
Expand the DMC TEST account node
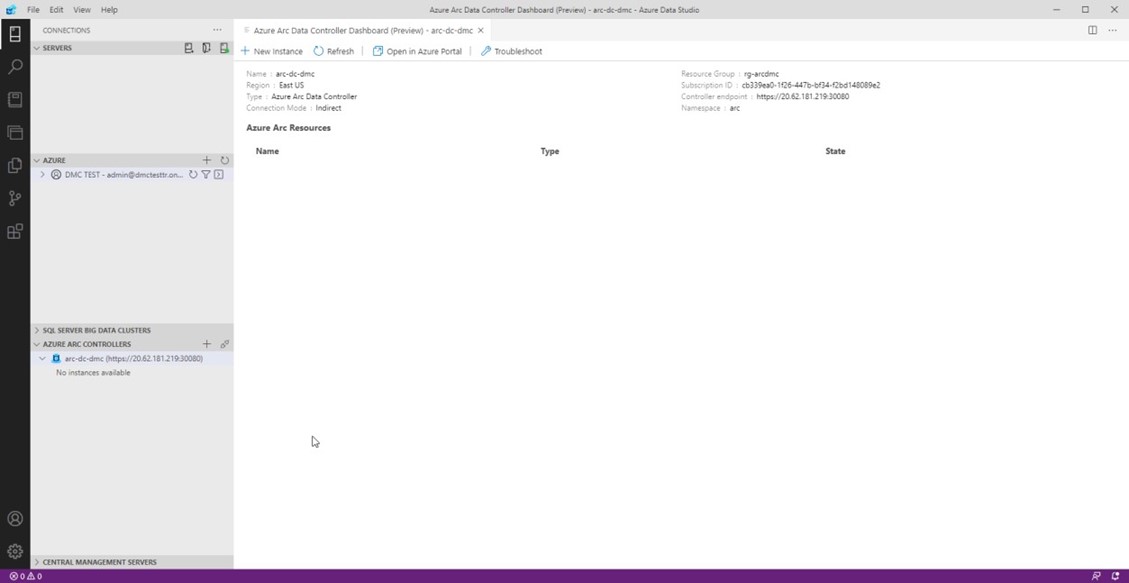coord(42,175)
